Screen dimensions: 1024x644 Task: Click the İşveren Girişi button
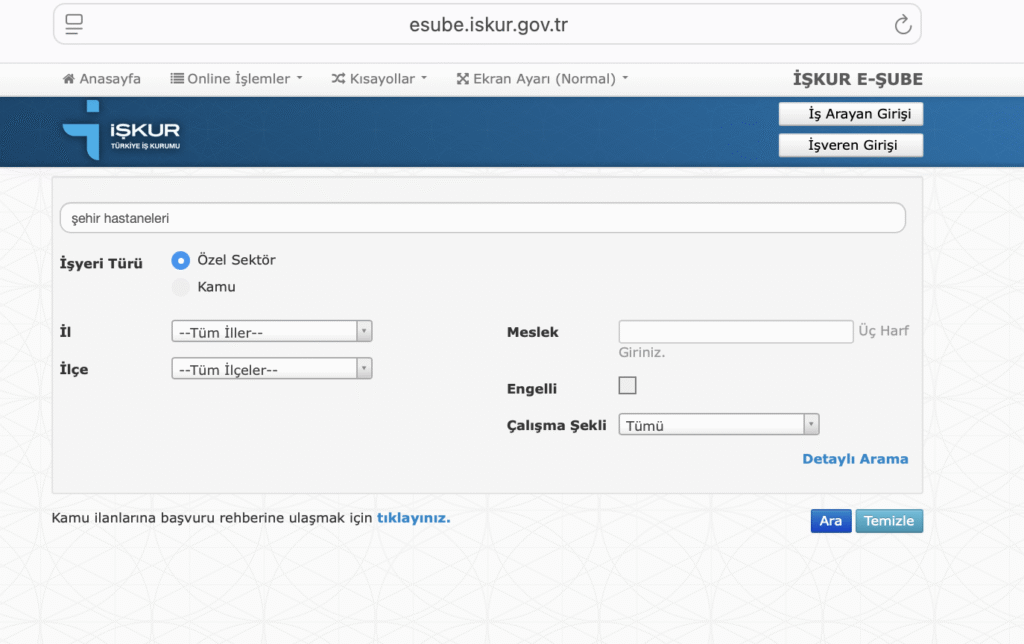pyautogui.click(x=851, y=145)
